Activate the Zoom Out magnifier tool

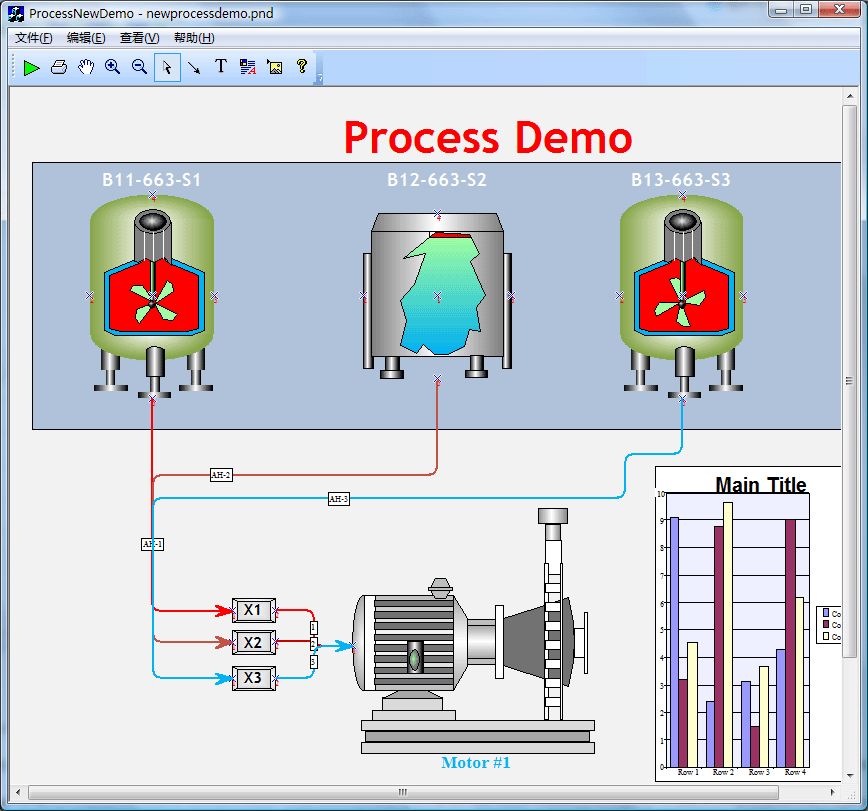[139, 67]
